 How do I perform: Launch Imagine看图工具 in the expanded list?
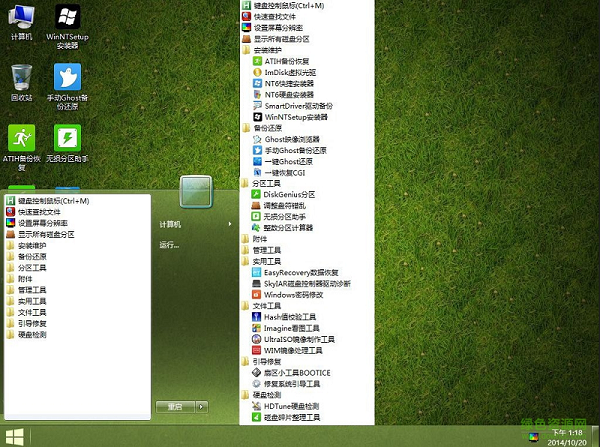(x=285, y=328)
